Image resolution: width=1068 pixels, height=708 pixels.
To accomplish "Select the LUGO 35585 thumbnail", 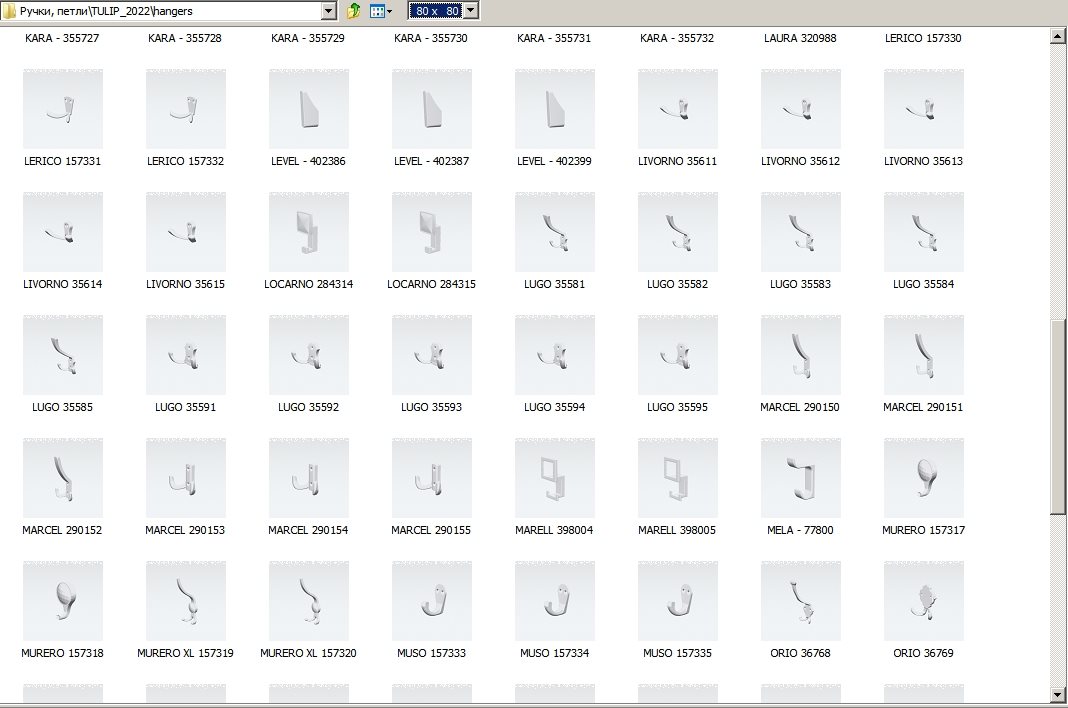I will pos(63,355).
